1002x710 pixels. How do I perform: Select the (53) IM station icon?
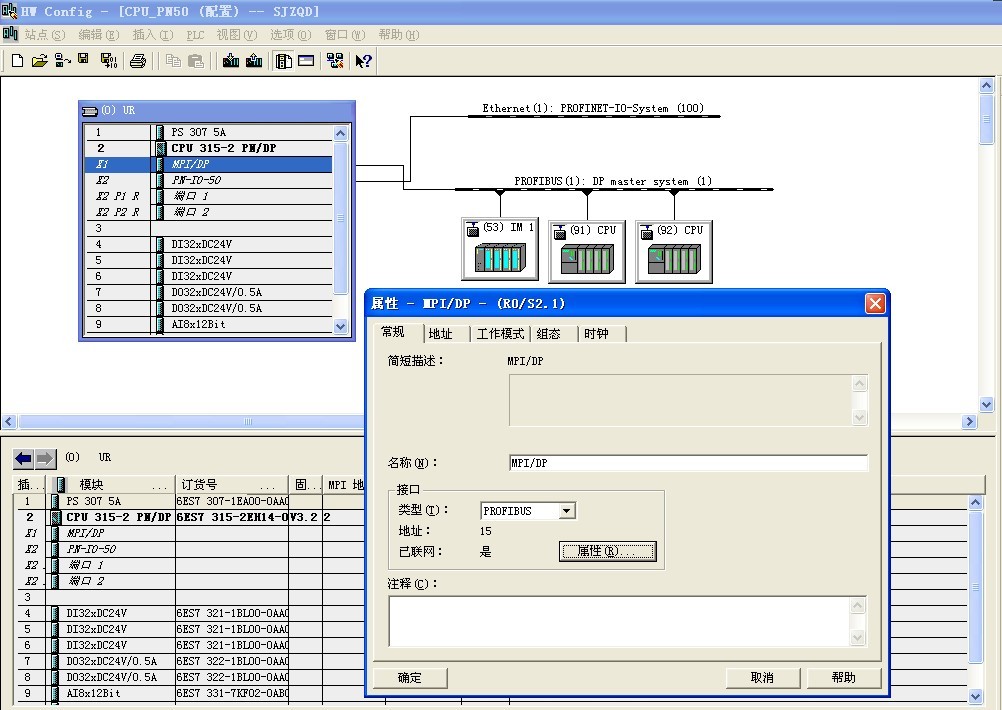pos(500,249)
